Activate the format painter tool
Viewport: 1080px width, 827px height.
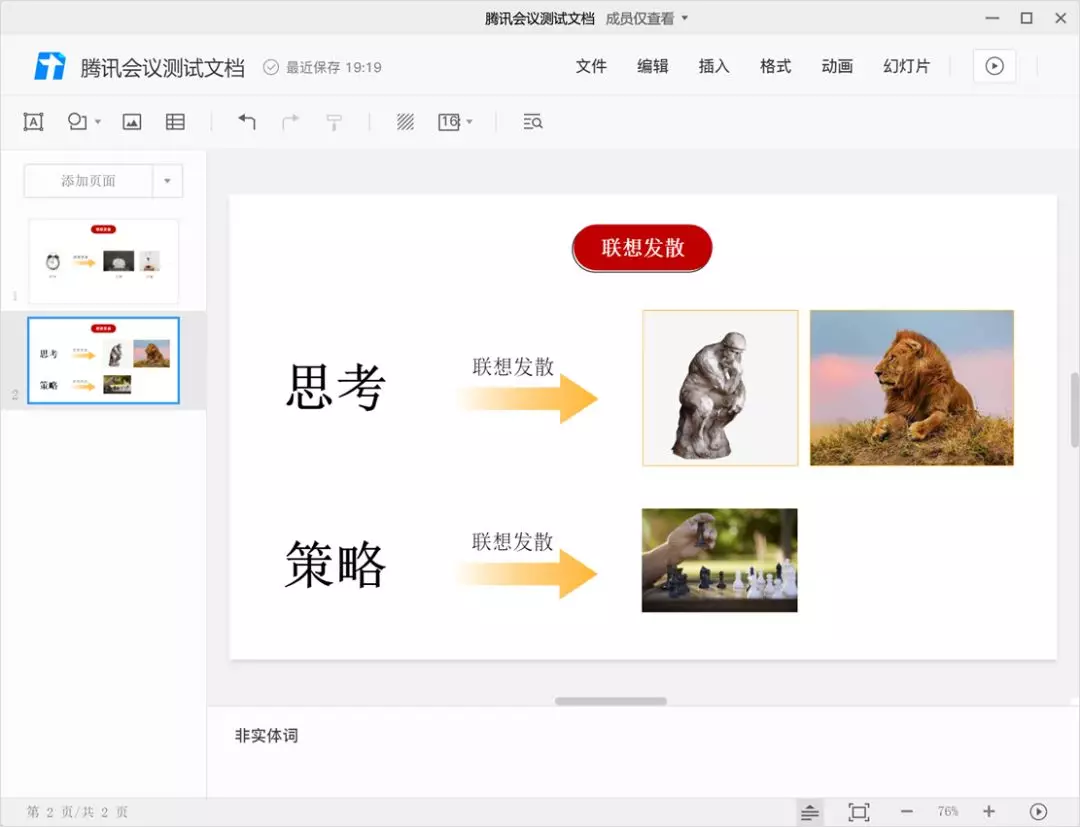(x=334, y=123)
